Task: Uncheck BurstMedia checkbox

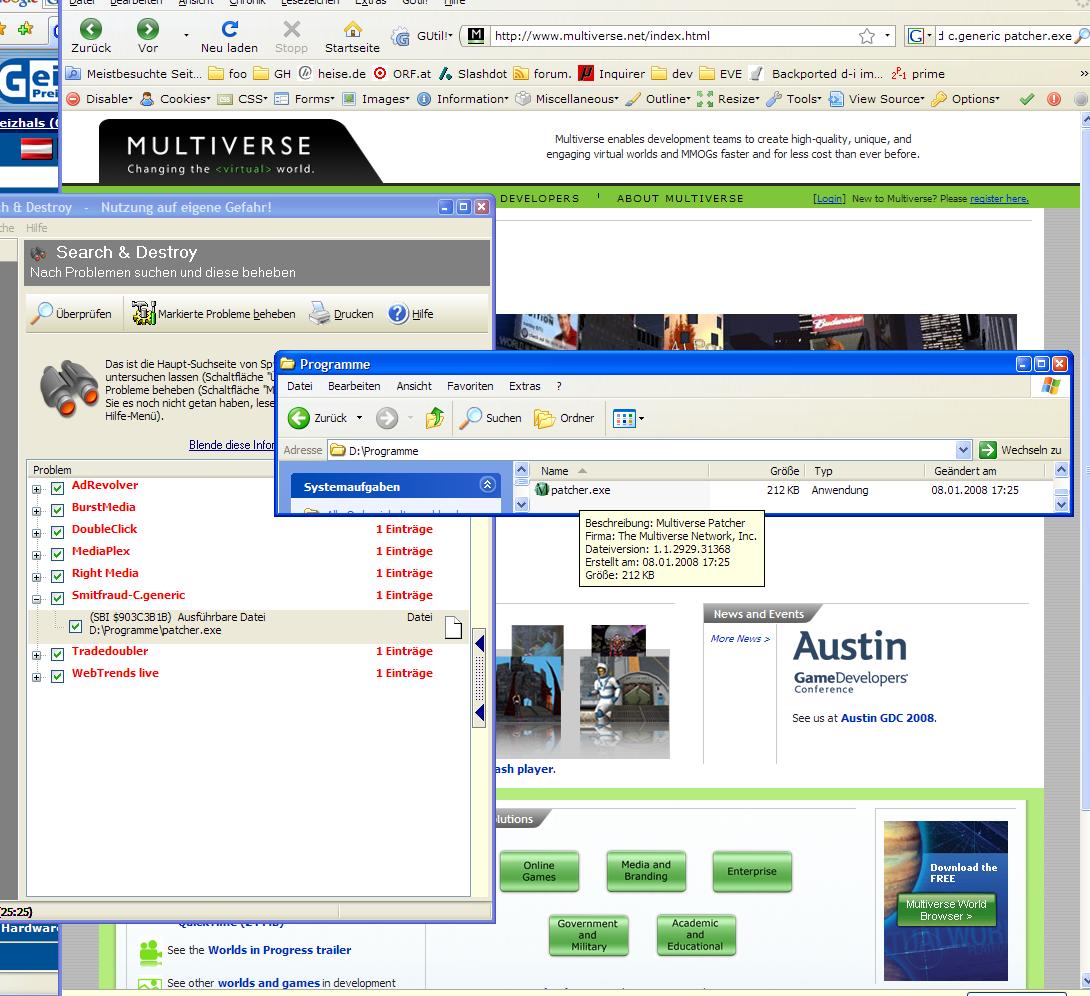Action: click(x=58, y=511)
